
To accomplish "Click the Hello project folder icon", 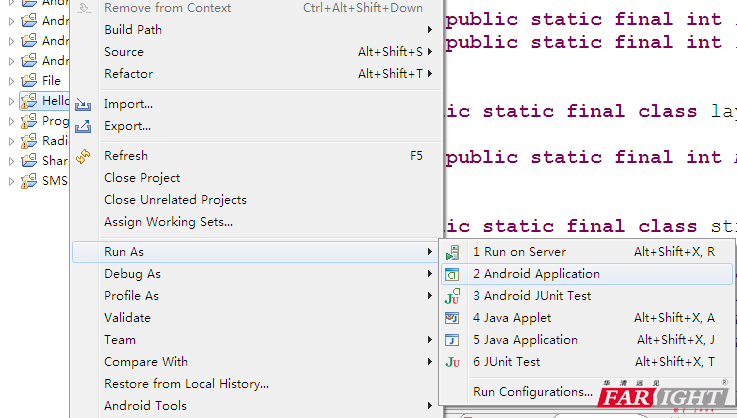I will [x=29, y=101].
